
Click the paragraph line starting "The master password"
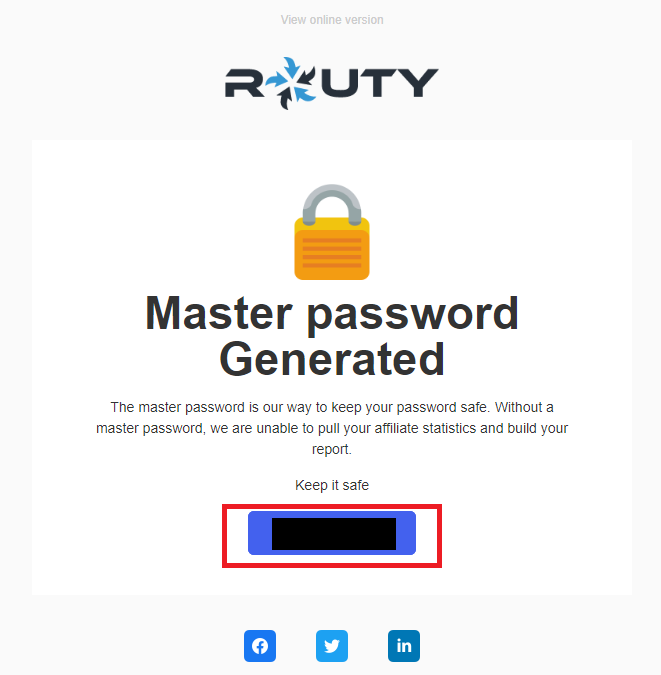tap(332, 407)
